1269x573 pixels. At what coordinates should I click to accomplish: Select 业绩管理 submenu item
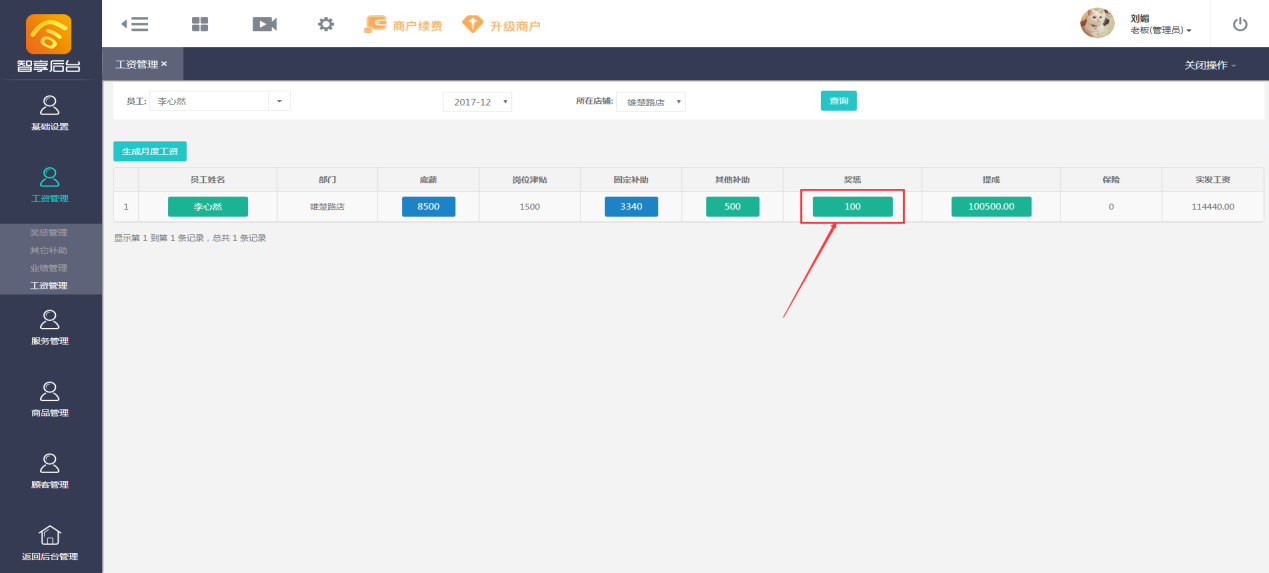pos(49,268)
